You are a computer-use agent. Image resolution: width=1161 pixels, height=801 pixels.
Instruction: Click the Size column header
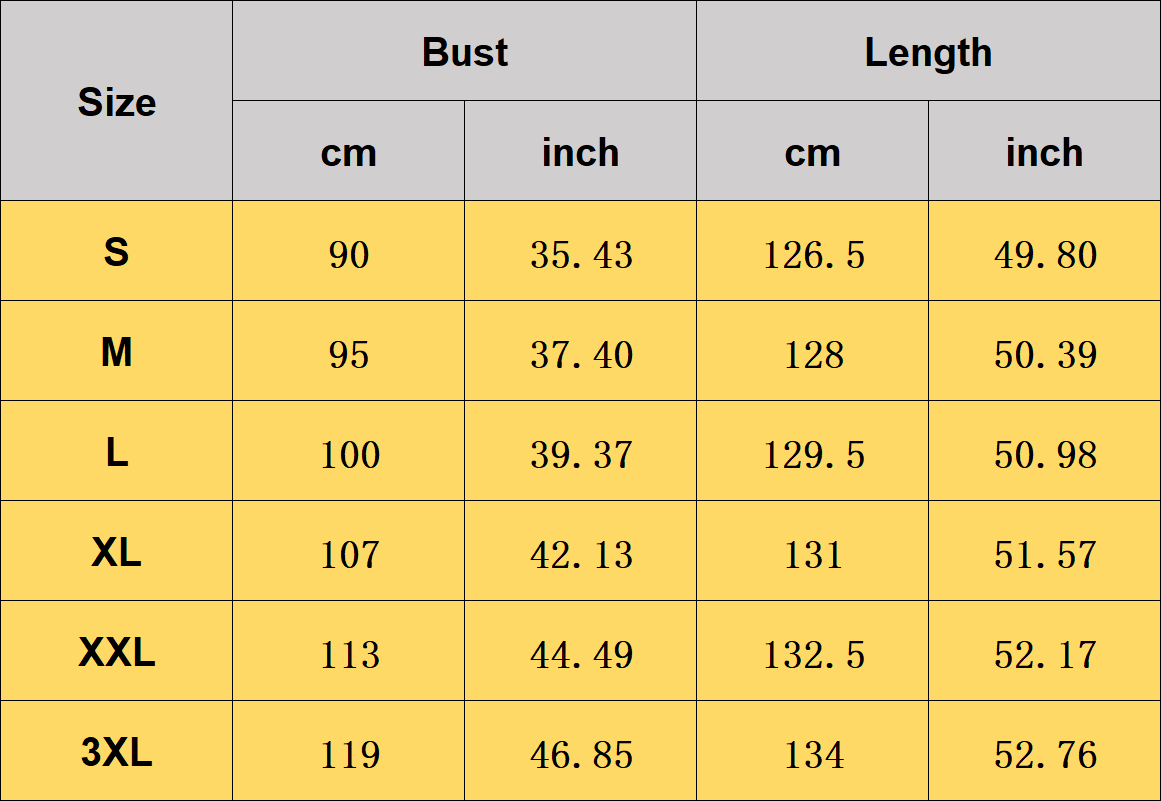(x=116, y=102)
